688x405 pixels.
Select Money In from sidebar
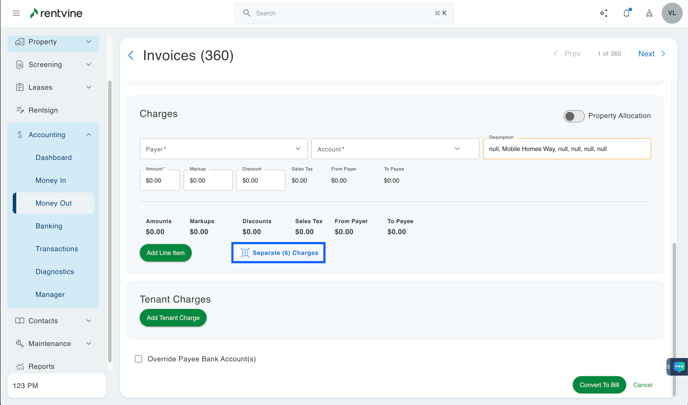[x=51, y=181]
